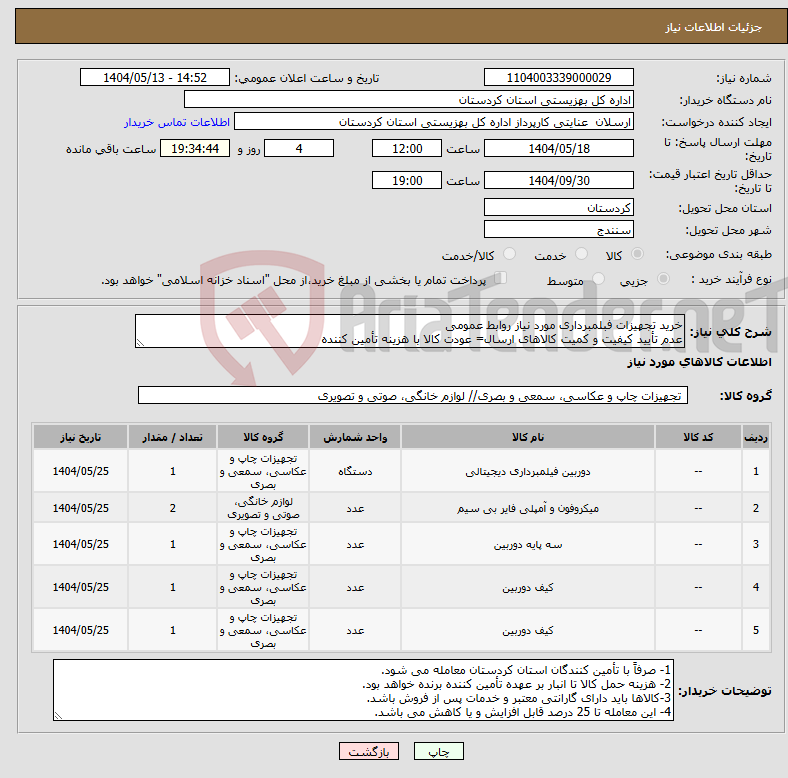Select the جزیی purchase type radio
The image size is (788, 778).
[663, 279]
